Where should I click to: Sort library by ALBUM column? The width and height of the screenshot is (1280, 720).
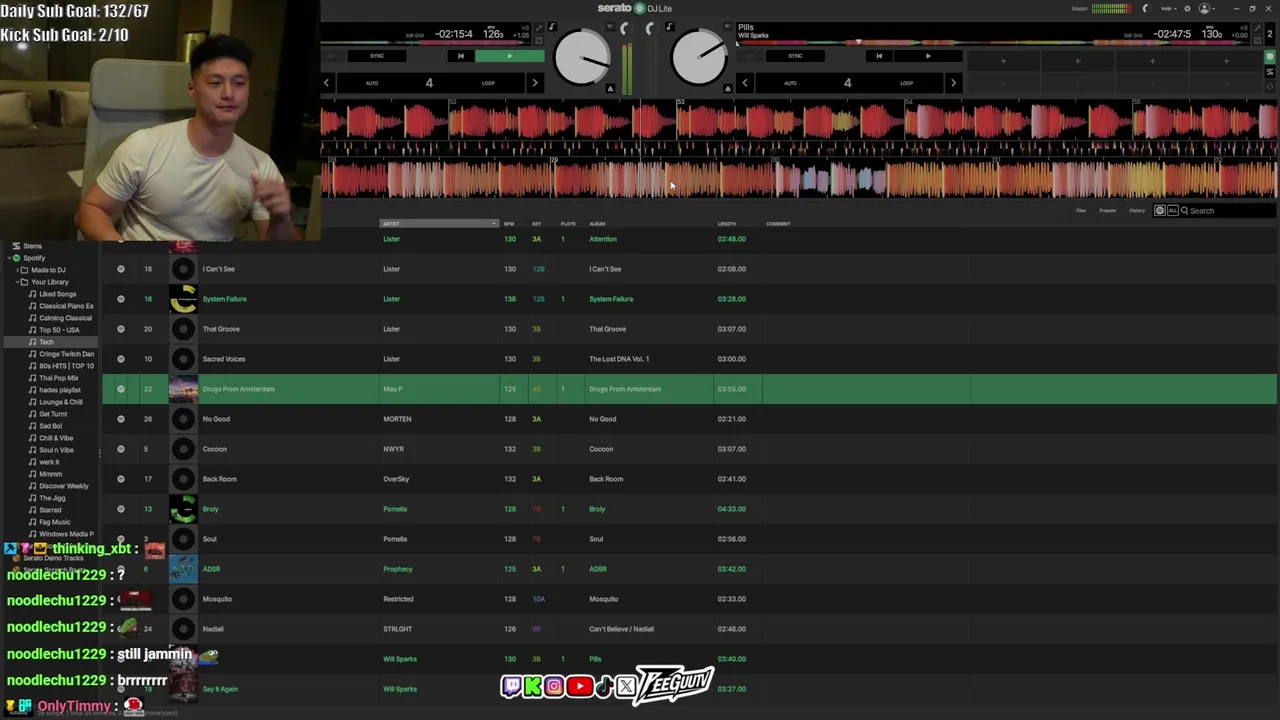pos(597,224)
